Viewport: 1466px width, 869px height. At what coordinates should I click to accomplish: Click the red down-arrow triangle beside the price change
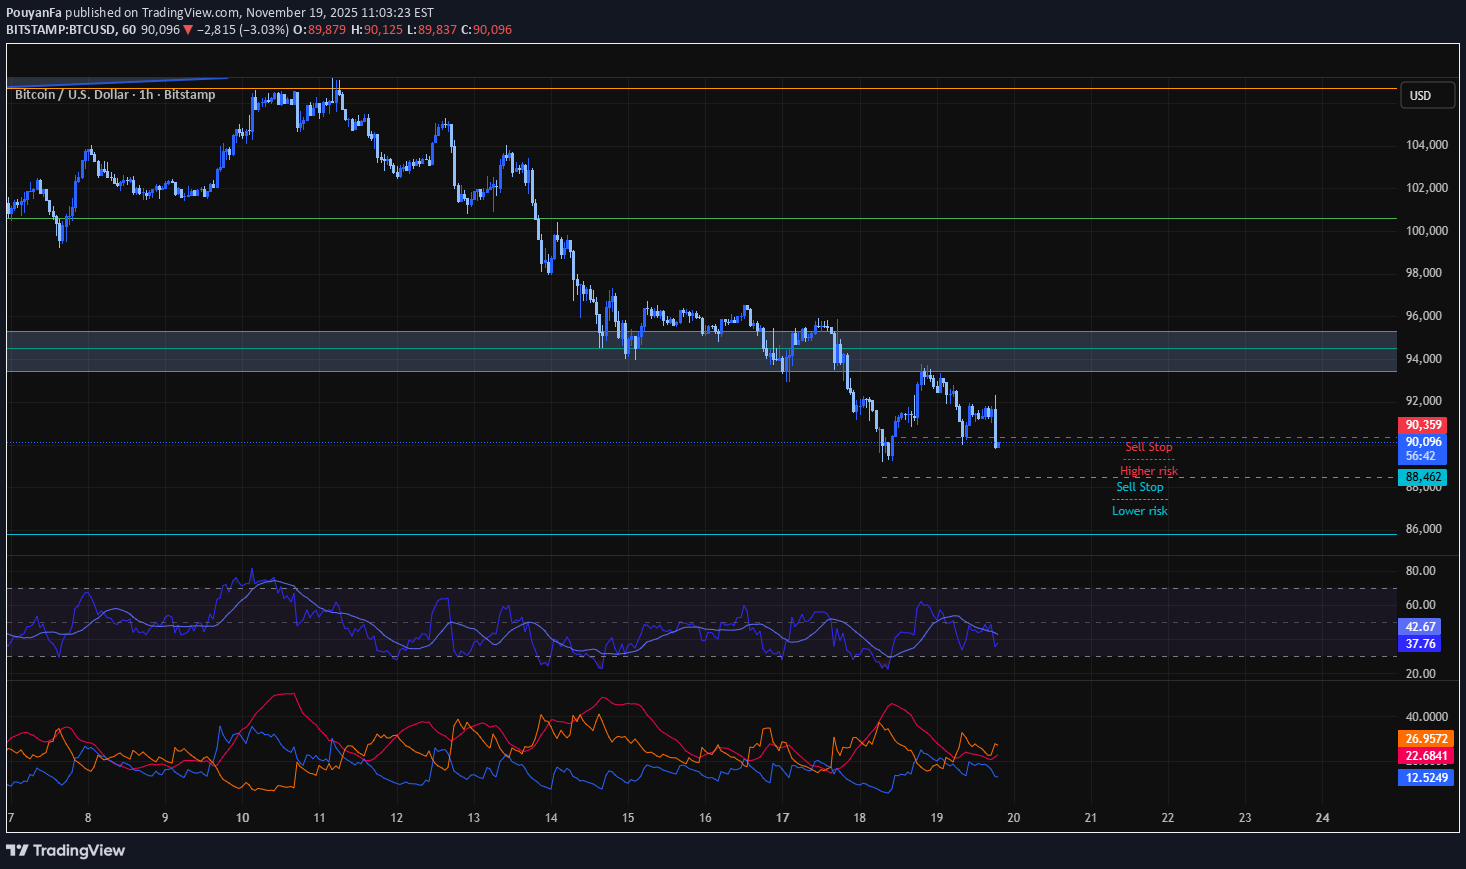pos(190,30)
